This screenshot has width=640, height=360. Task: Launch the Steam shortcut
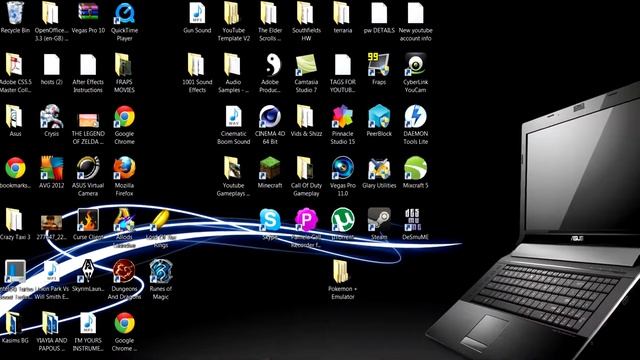tap(379, 220)
